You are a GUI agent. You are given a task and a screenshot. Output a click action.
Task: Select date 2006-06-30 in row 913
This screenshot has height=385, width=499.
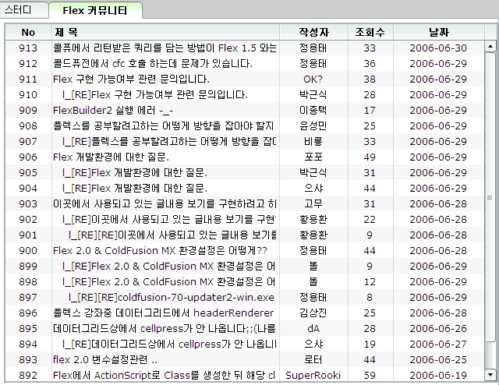[x=438, y=48]
